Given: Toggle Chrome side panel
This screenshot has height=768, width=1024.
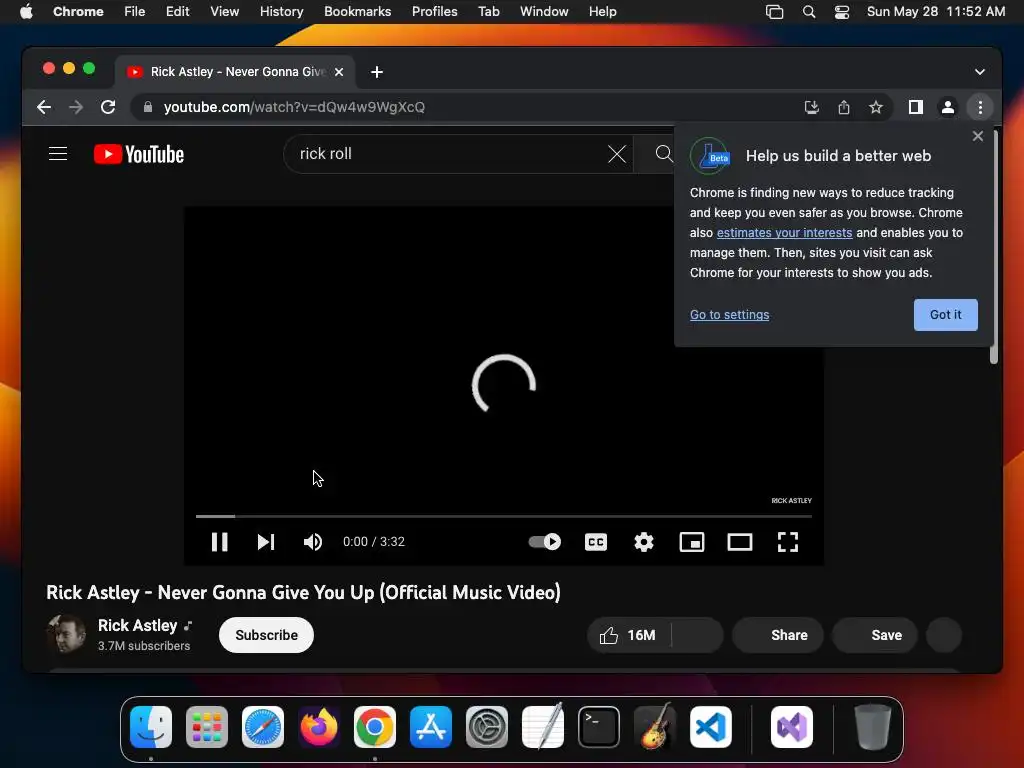Looking at the screenshot, I should pyautogui.click(x=916, y=107).
